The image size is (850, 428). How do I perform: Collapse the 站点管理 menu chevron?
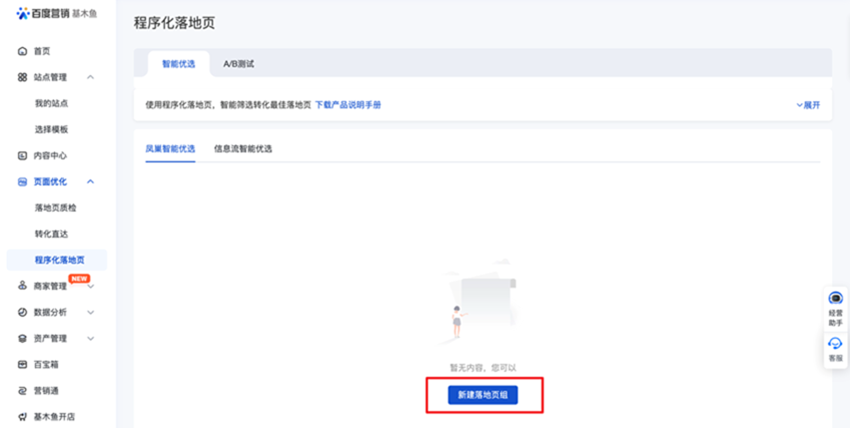point(91,77)
